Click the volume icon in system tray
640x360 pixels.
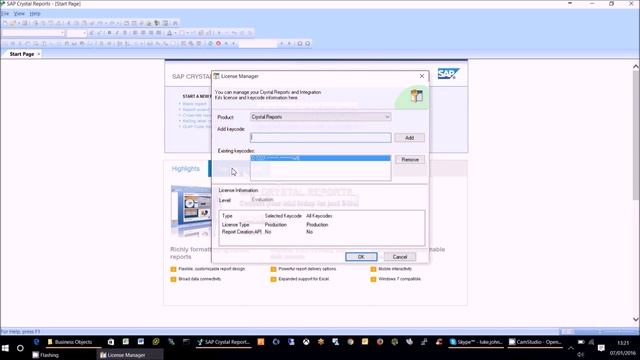(x=581, y=355)
